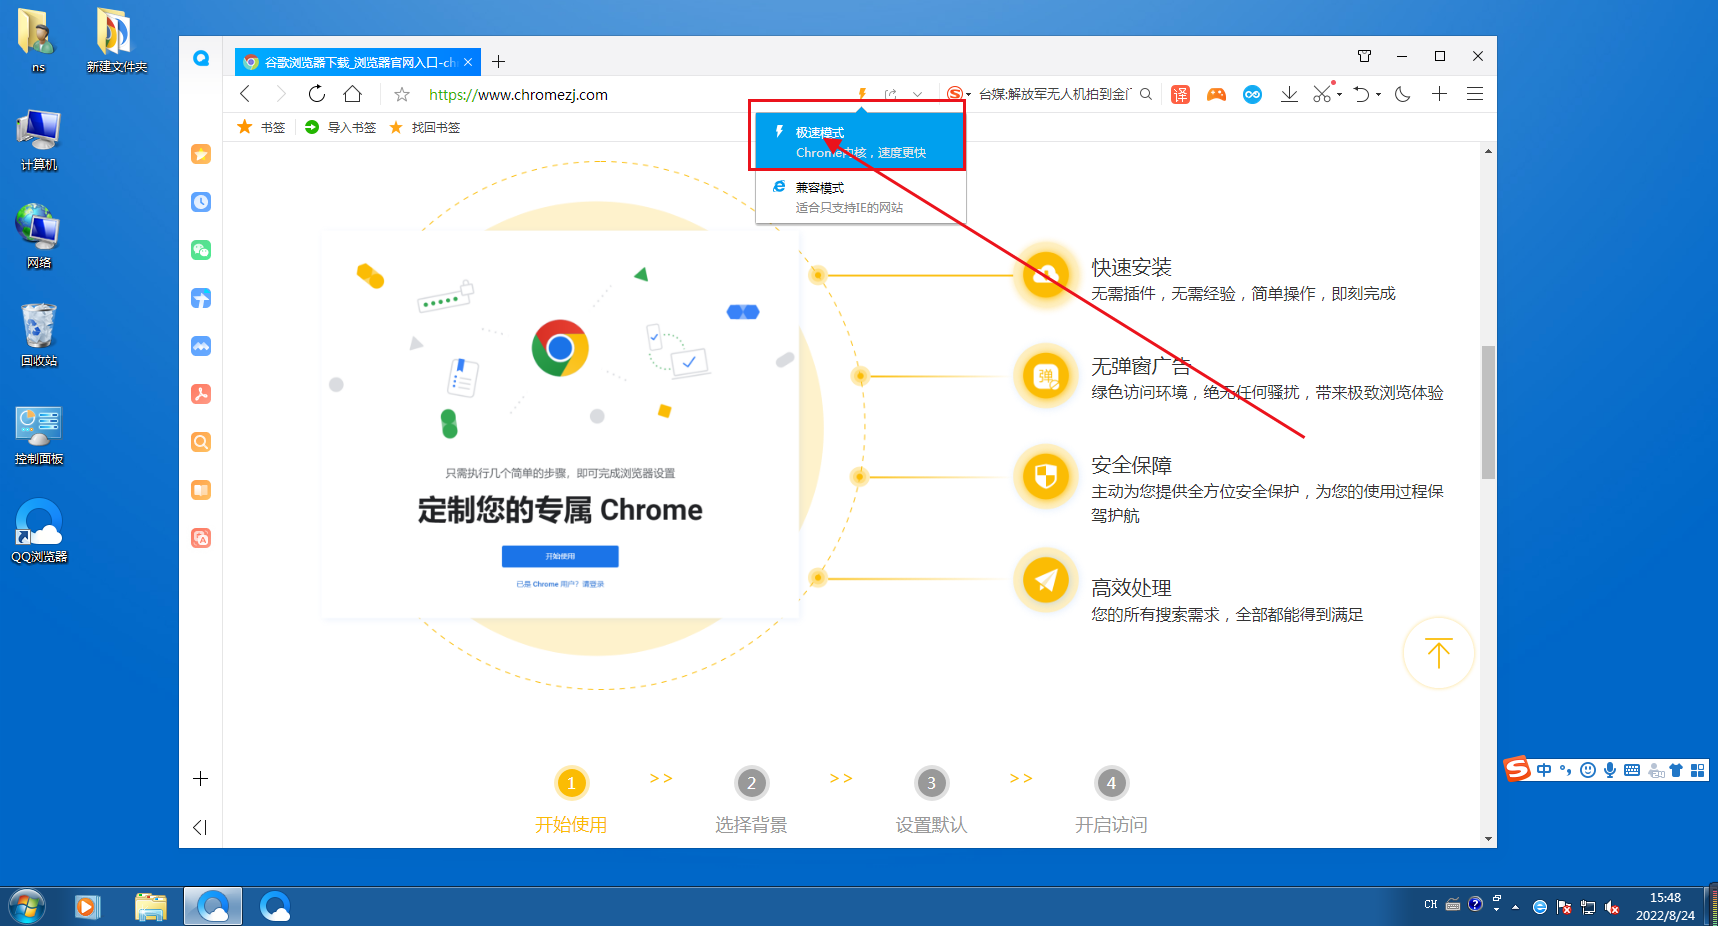
Task: Open the blue signpost icon in the sidebar
Action: [201, 298]
